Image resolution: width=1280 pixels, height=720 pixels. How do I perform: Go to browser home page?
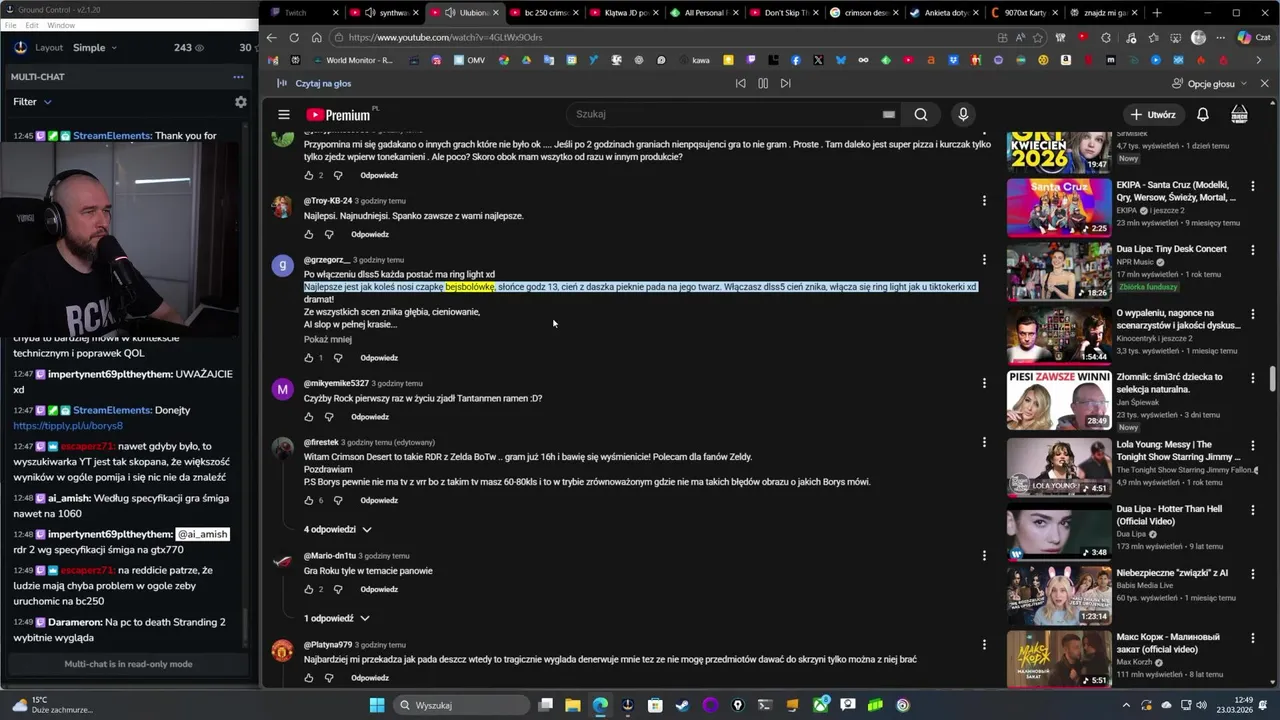[316, 37]
